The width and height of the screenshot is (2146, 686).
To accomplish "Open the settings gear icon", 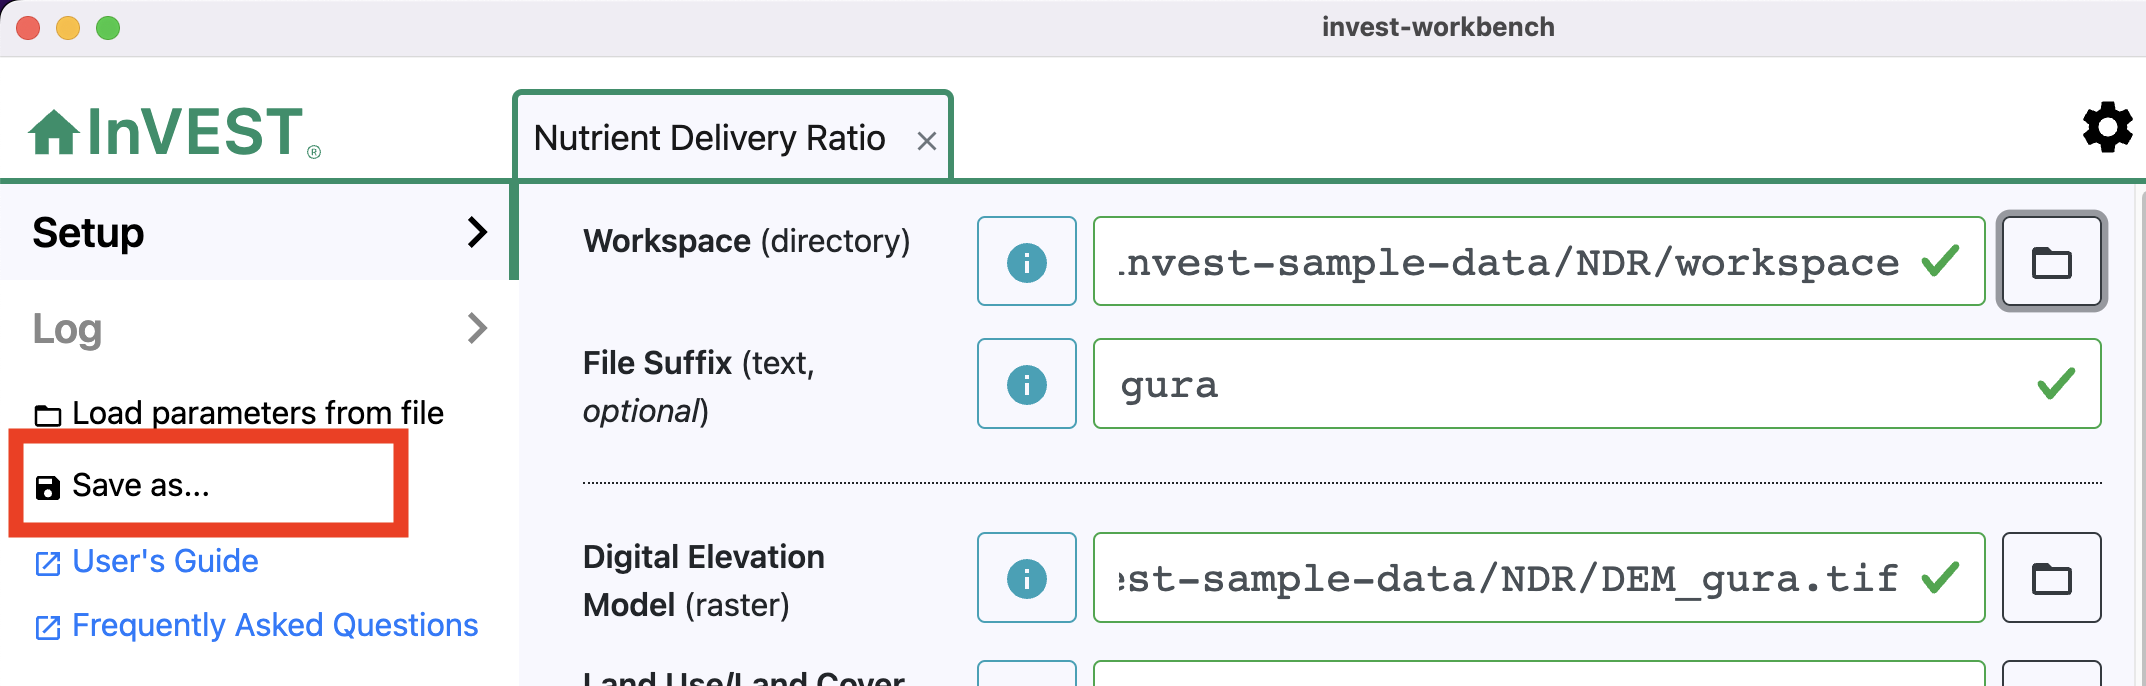I will point(2108,127).
